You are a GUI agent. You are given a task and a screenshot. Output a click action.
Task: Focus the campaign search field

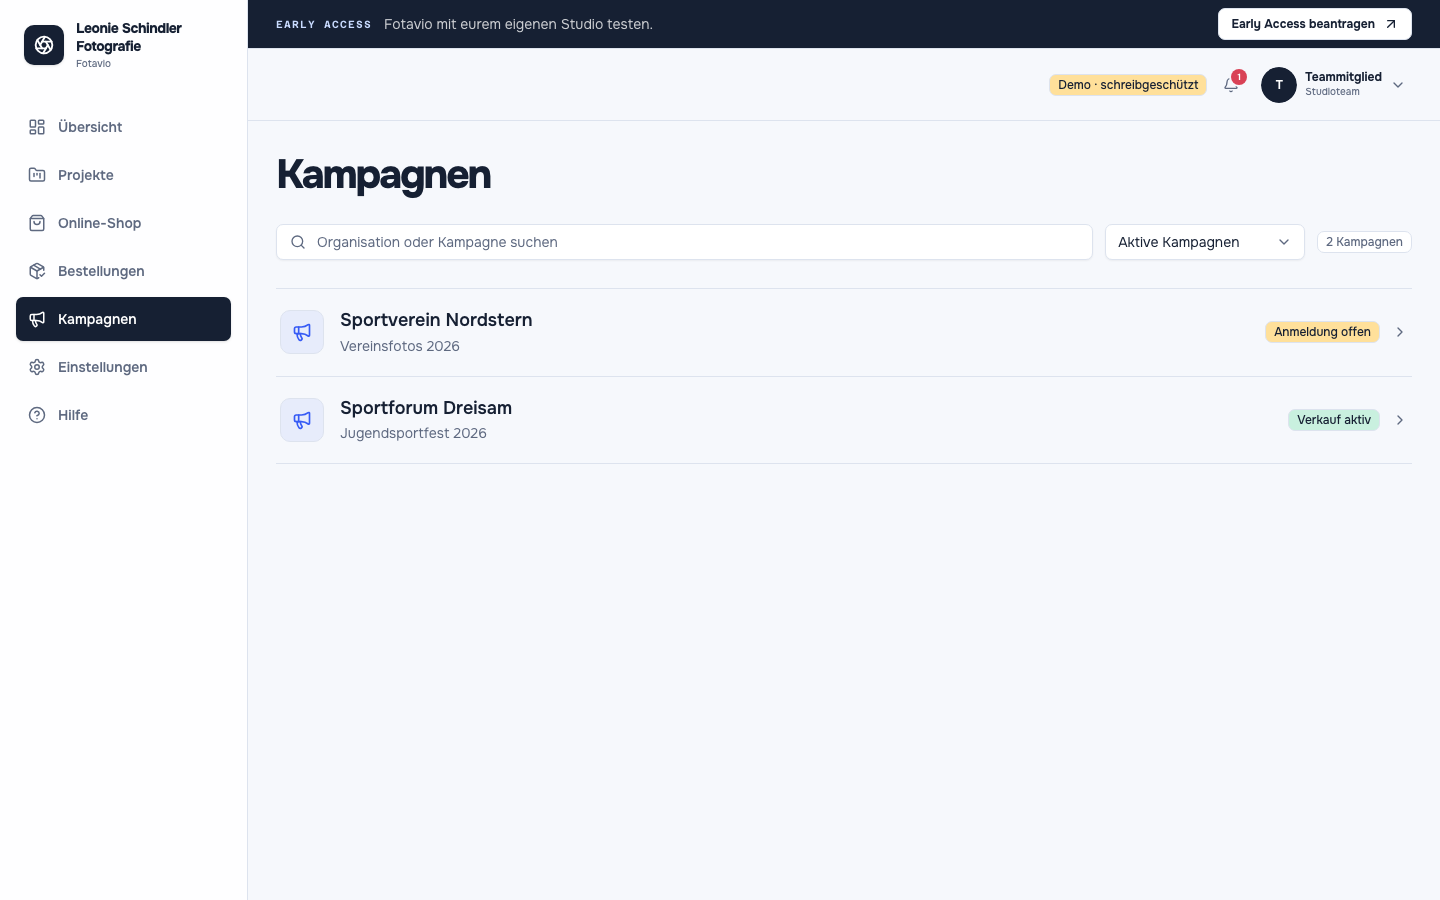(x=684, y=242)
